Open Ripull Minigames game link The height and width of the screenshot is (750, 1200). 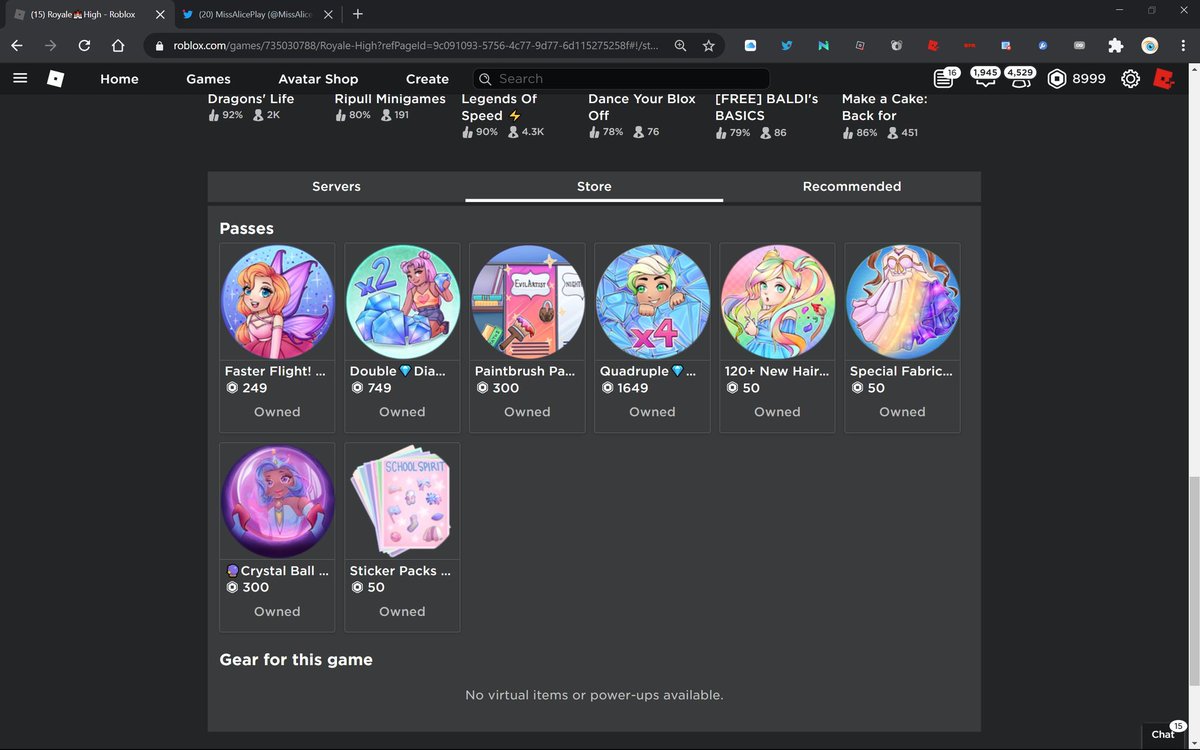coord(390,99)
